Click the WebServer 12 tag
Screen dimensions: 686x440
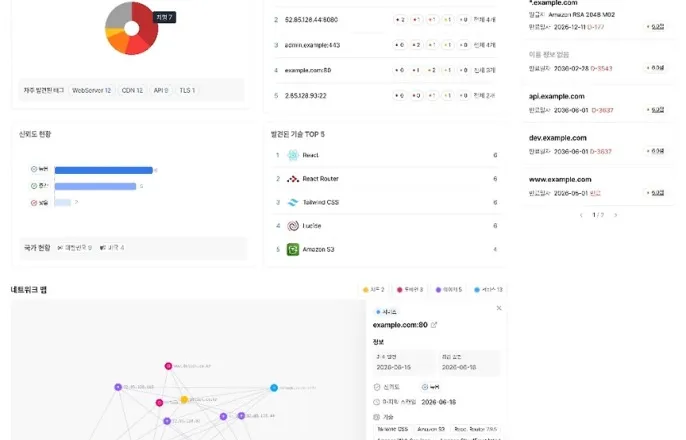click(91, 91)
